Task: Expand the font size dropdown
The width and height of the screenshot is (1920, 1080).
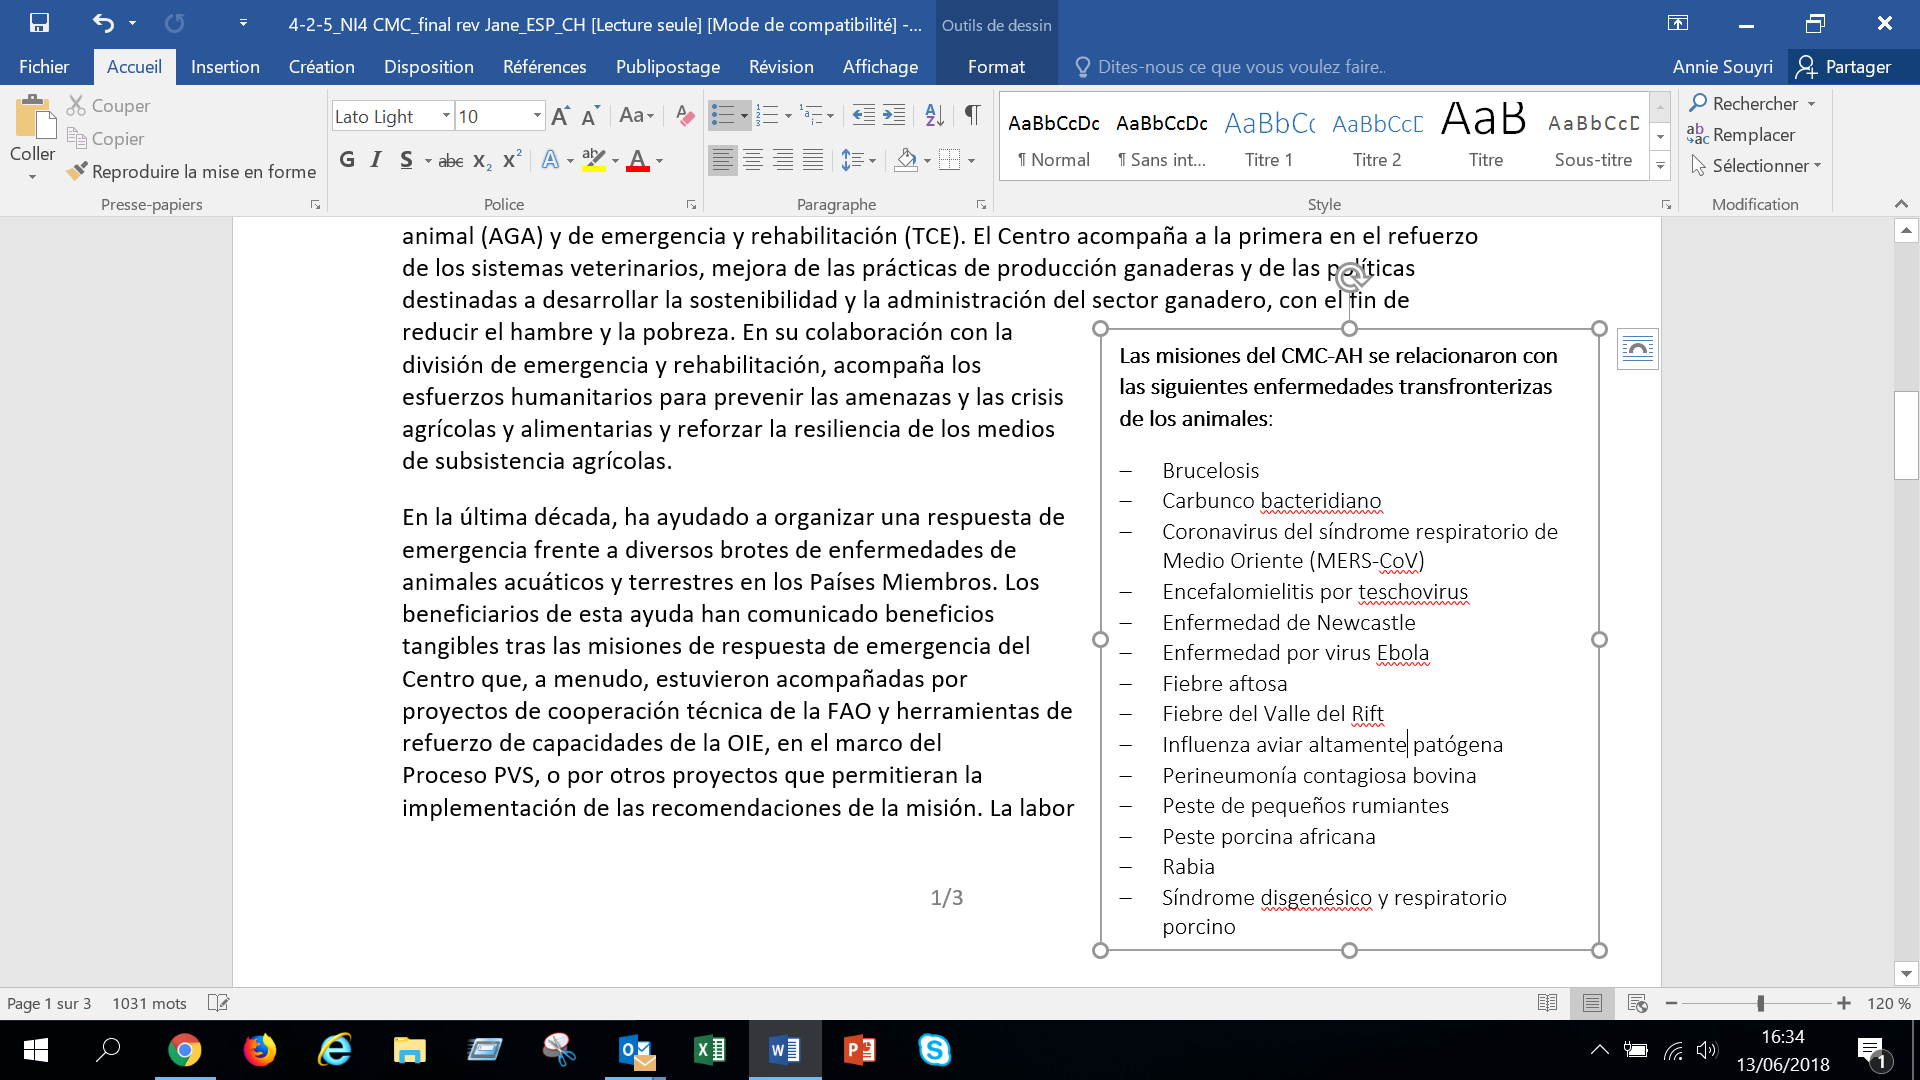Action: tap(537, 116)
